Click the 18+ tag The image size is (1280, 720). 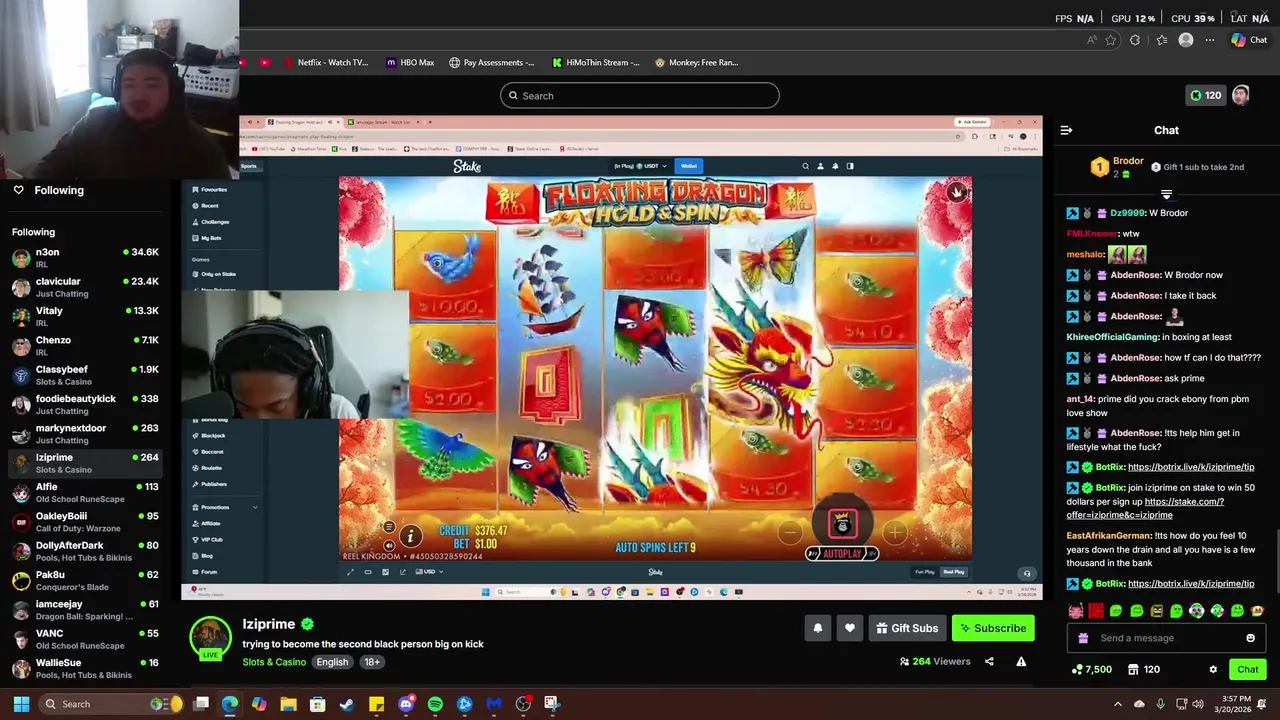(372, 662)
